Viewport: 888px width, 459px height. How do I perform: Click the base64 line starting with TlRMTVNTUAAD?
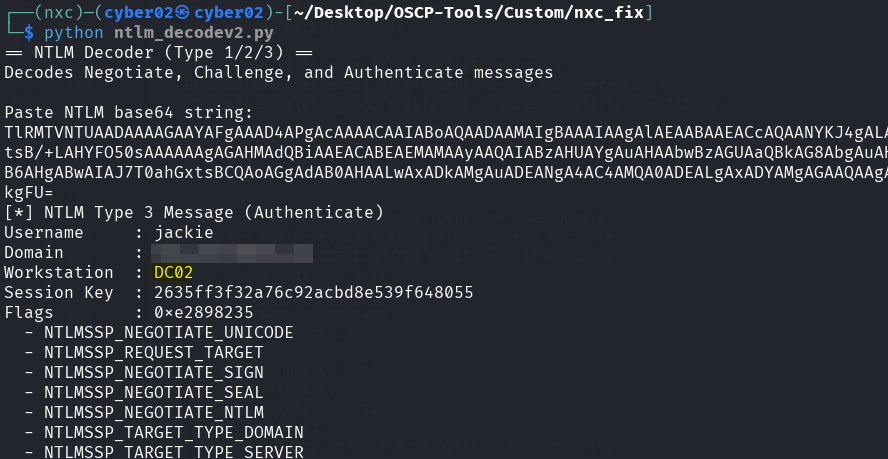click(440, 132)
